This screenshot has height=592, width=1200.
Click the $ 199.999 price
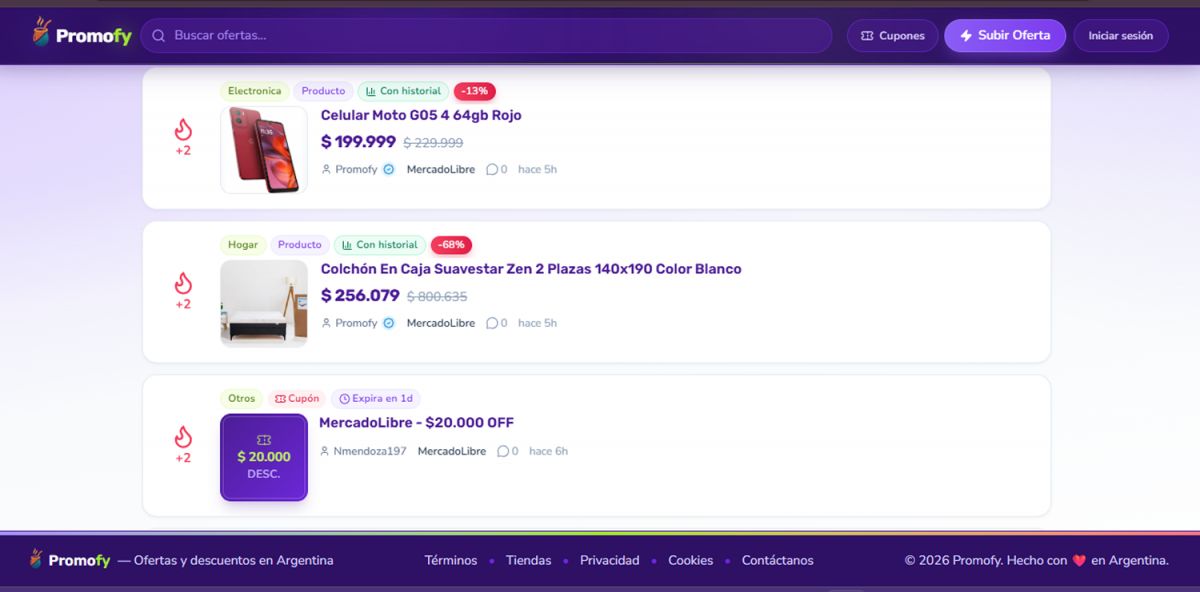coord(358,142)
